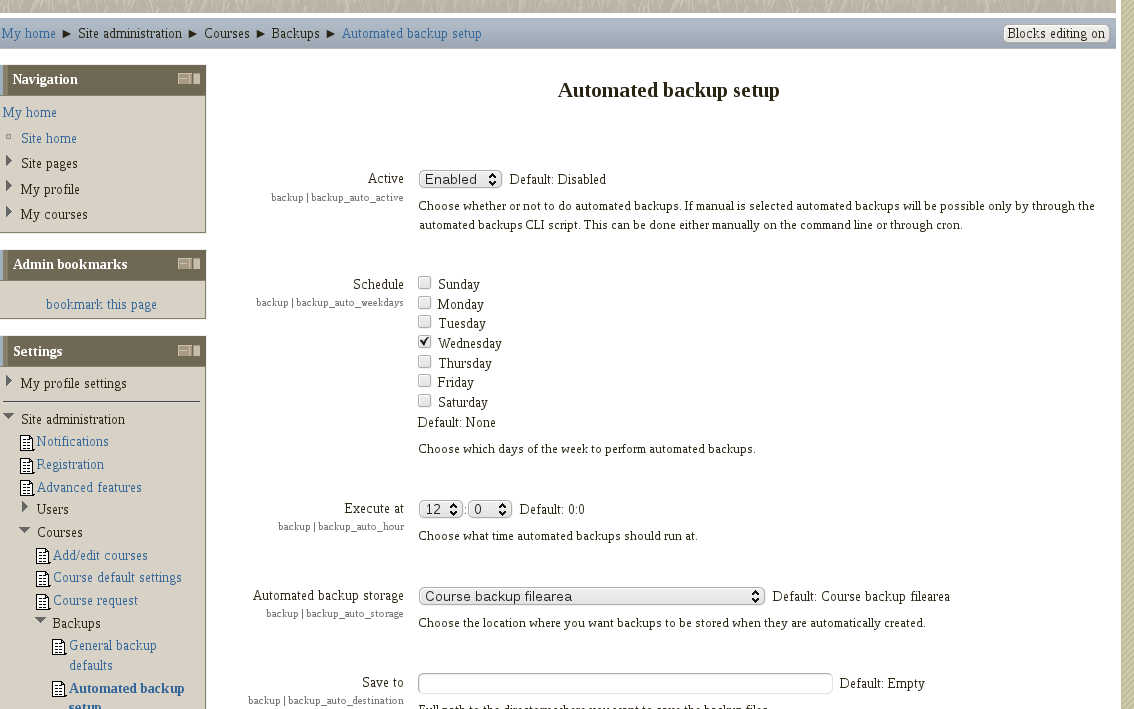Click the page icon beside Automated backup setup
This screenshot has height=709, width=1134.
coord(59,689)
